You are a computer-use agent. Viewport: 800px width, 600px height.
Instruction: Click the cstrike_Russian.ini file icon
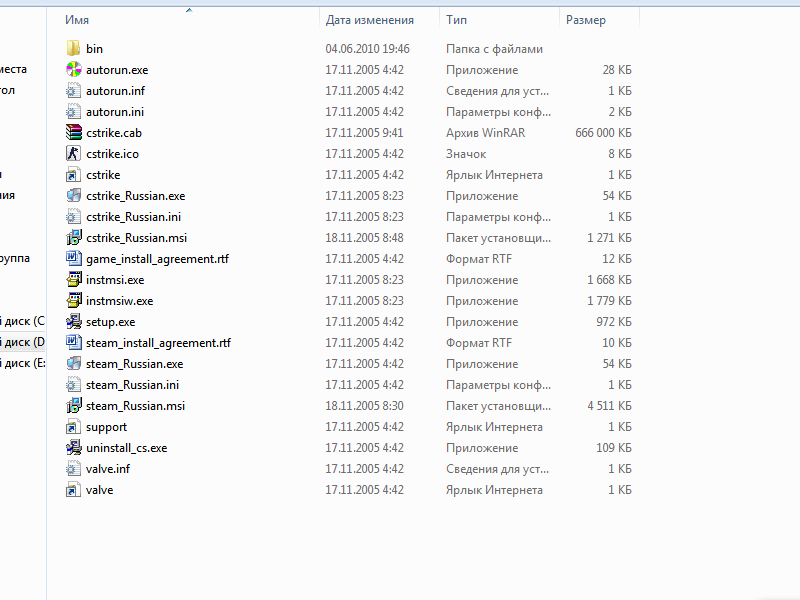[x=73, y=216]
